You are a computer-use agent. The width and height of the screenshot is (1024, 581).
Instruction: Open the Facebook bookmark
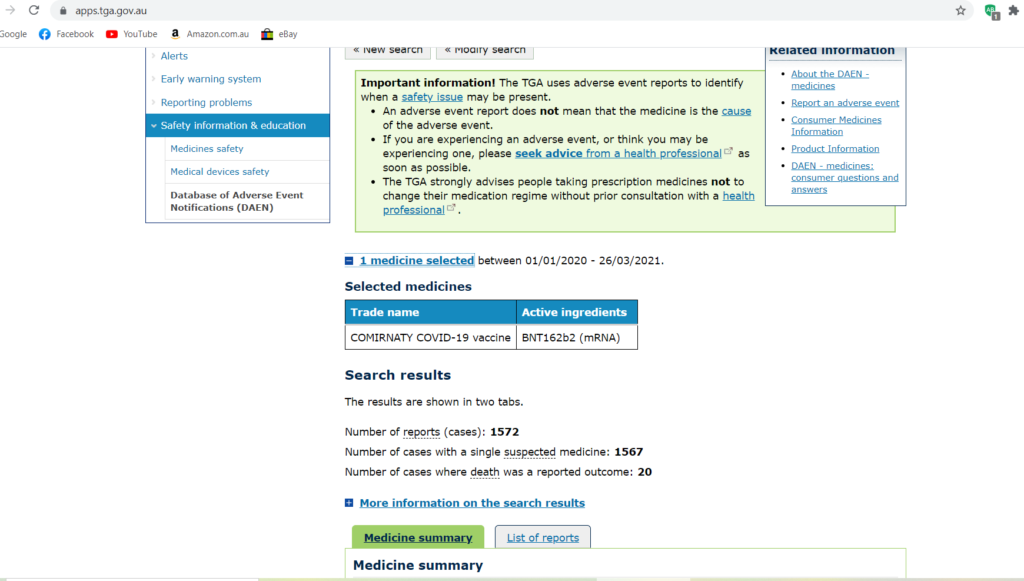click(x=66, y=34)
